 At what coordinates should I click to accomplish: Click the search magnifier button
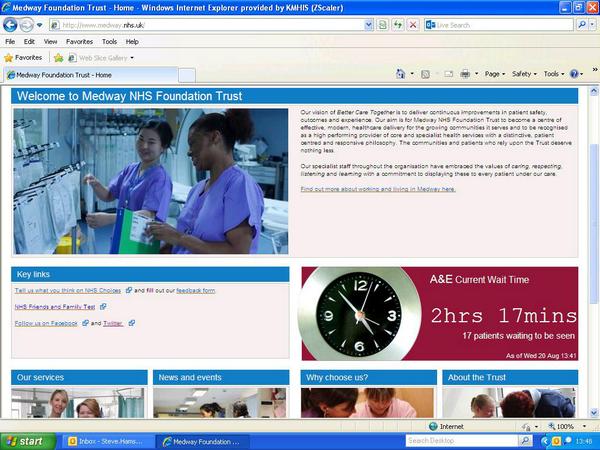pos(582,25)
